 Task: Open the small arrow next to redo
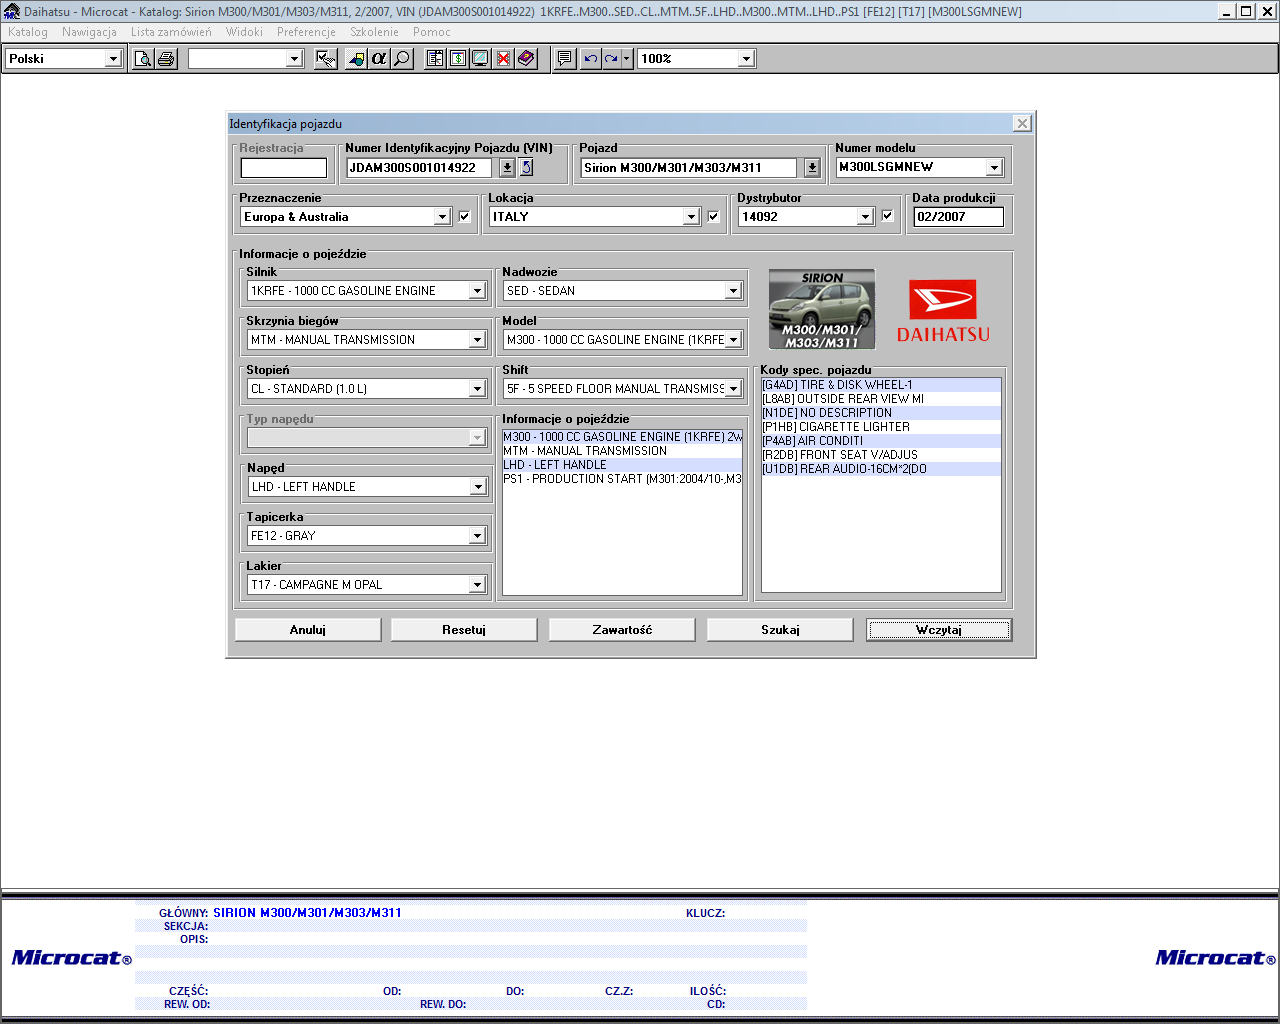(x=627, y=59)
